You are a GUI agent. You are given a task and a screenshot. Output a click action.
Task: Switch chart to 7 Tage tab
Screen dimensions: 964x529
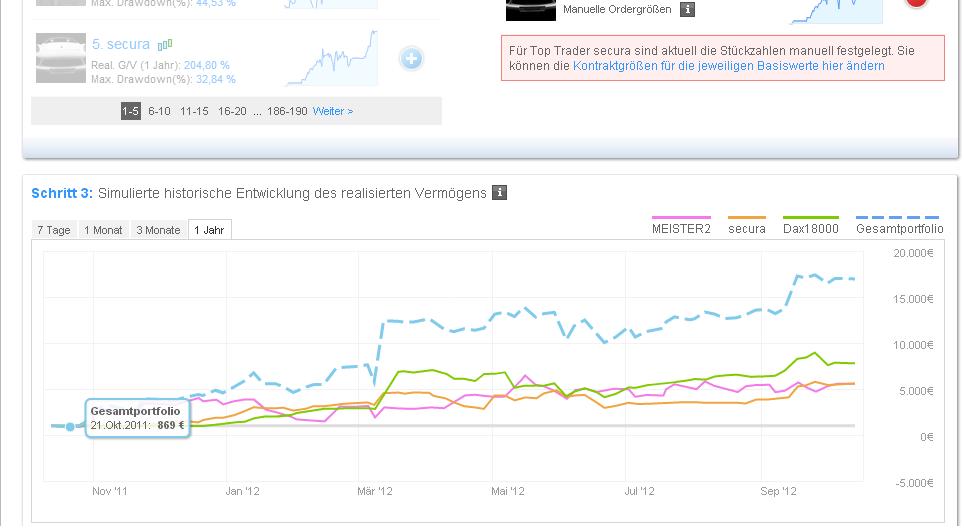(x=54, y=230)
